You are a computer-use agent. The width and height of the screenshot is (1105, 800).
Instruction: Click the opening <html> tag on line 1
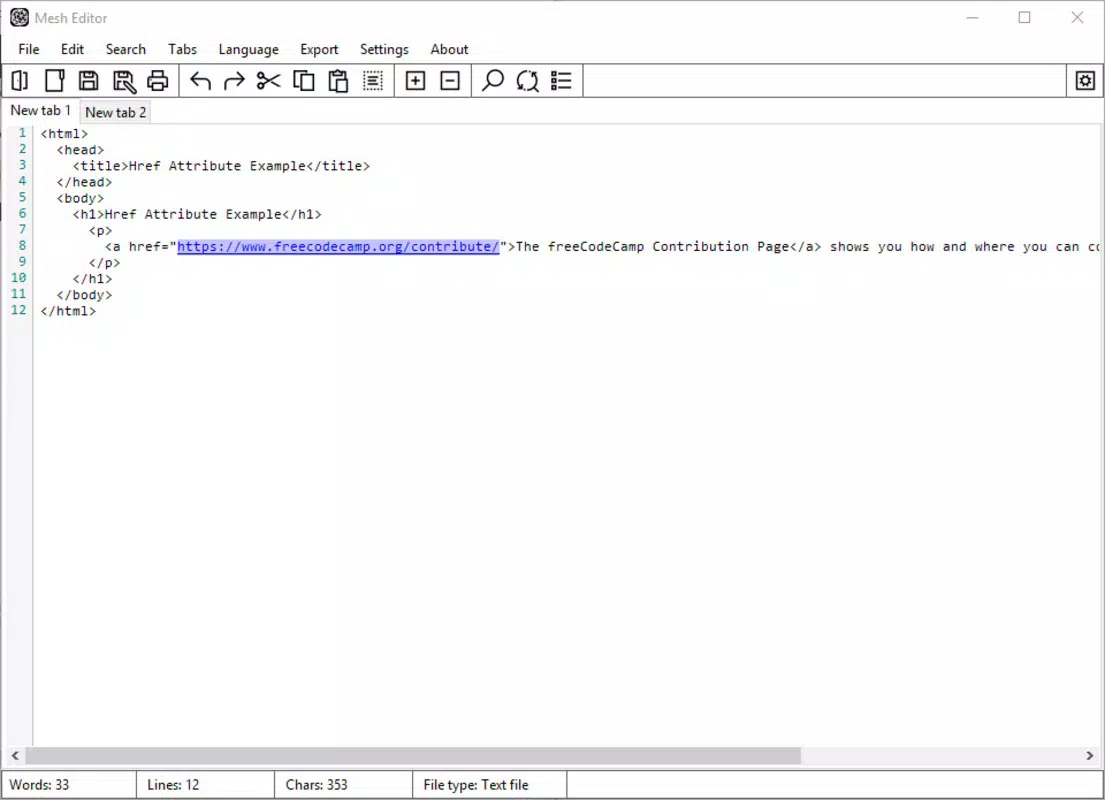point(64,134)
